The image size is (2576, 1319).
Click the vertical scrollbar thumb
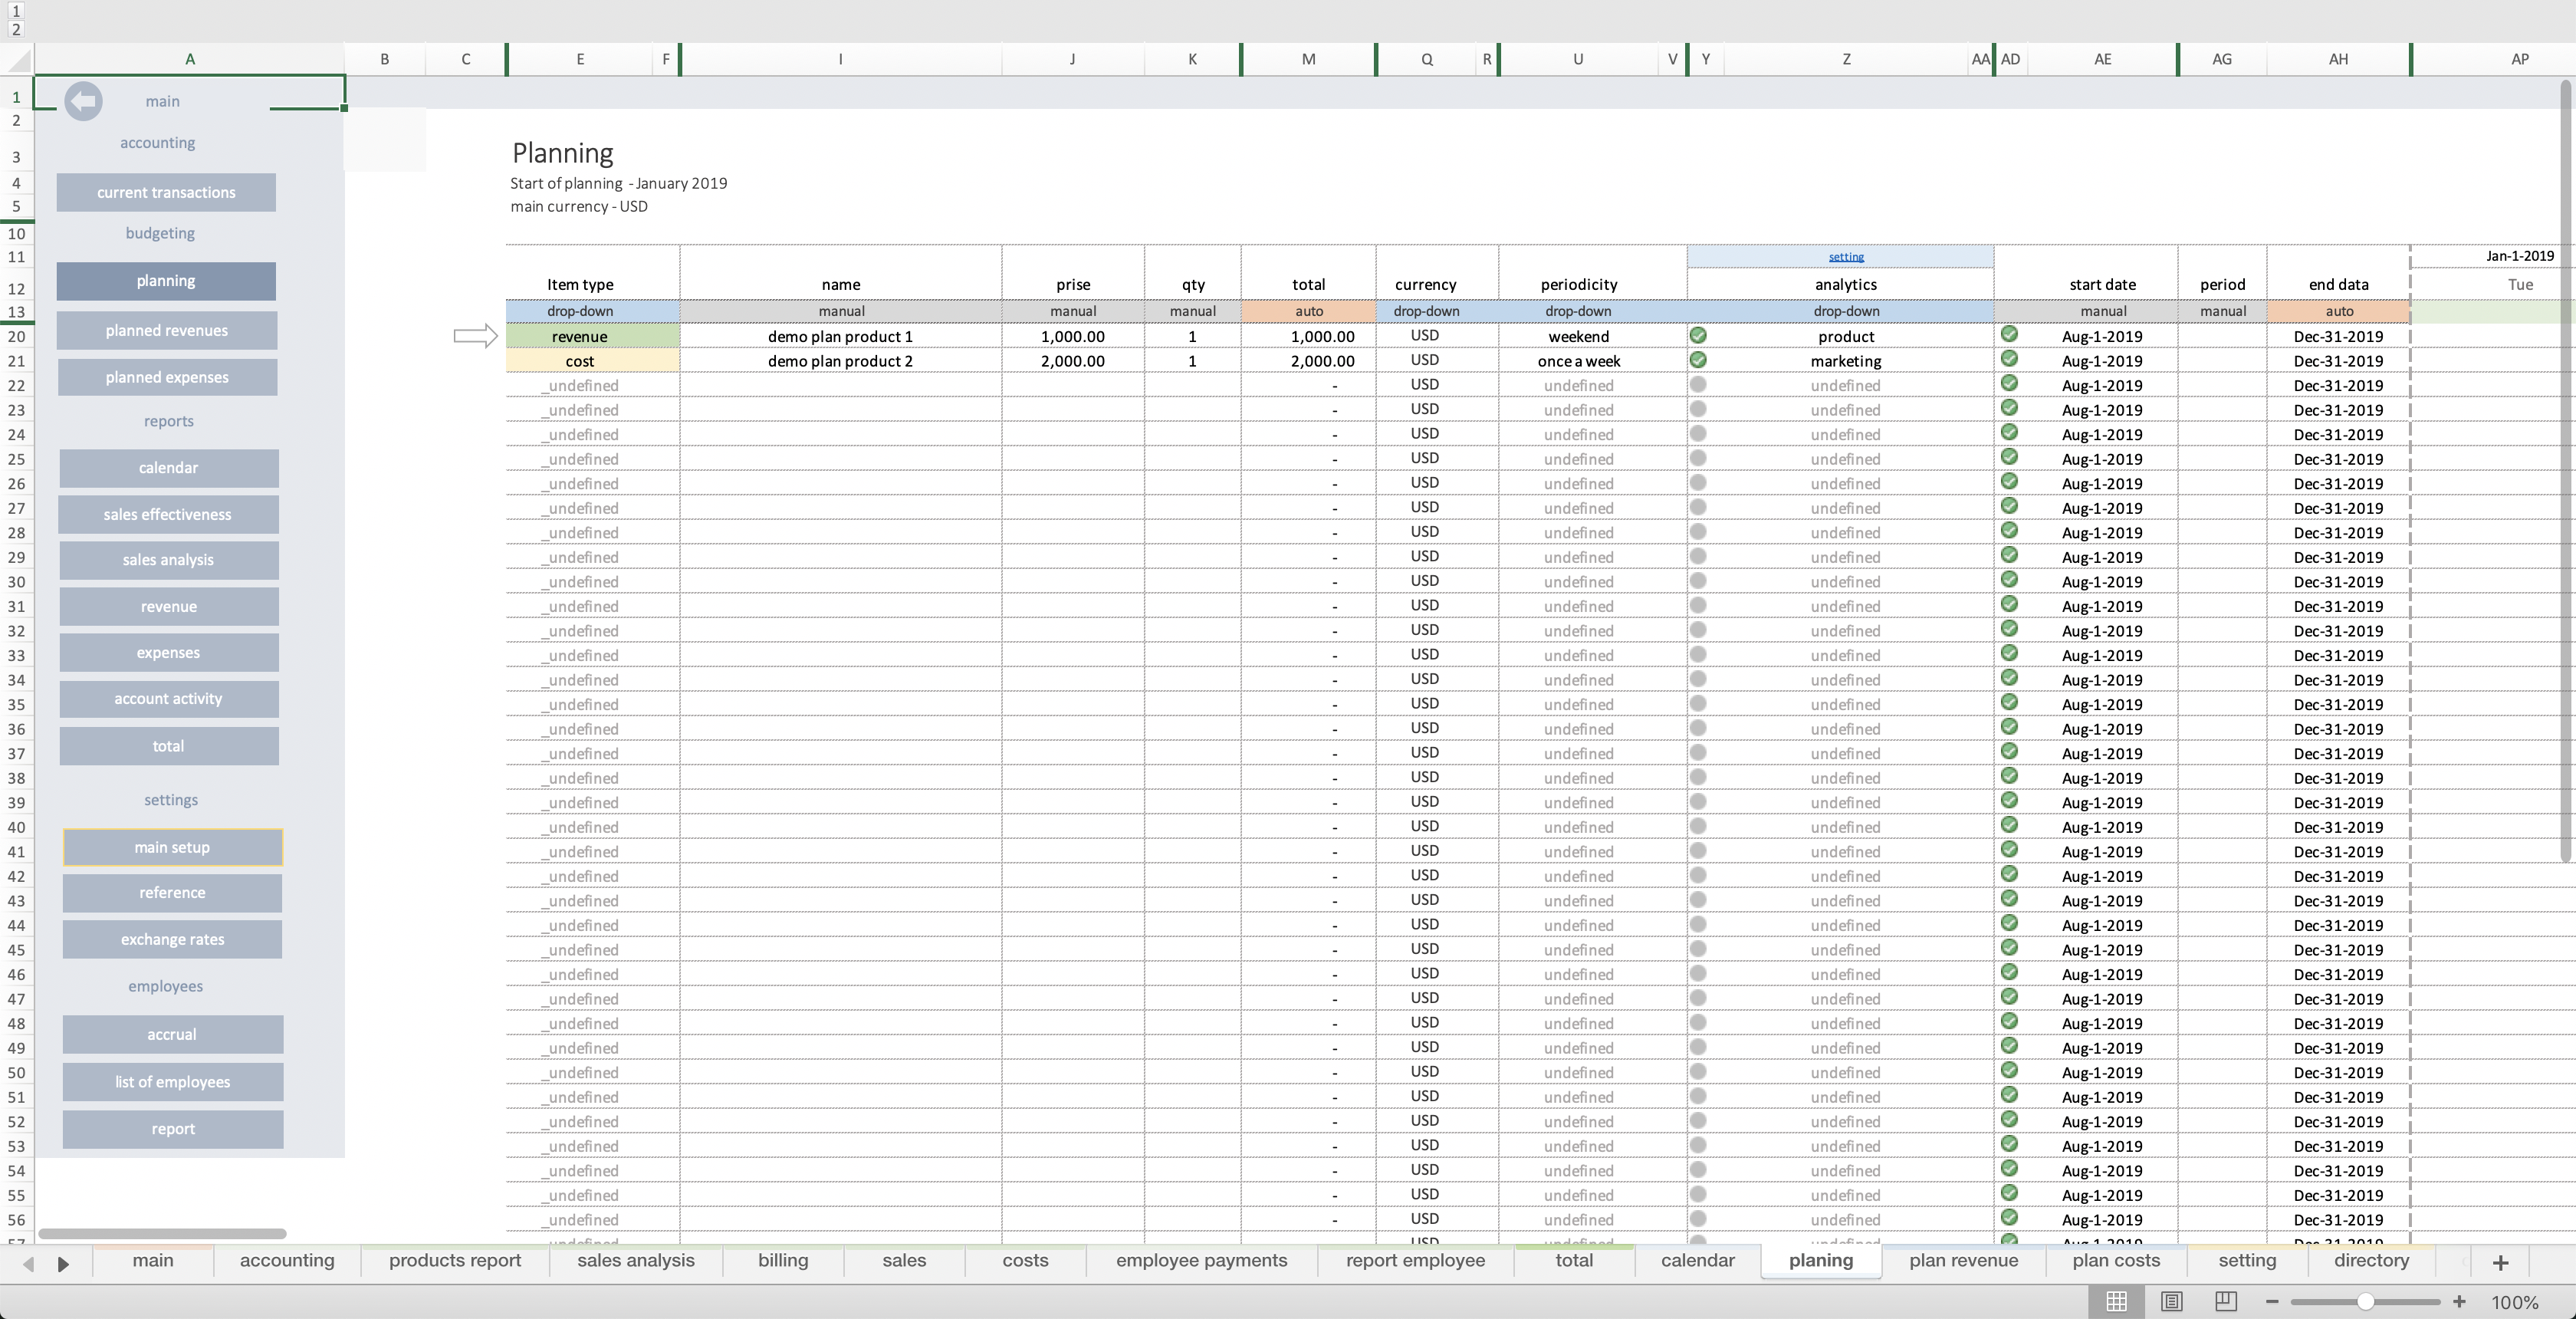2565,470
